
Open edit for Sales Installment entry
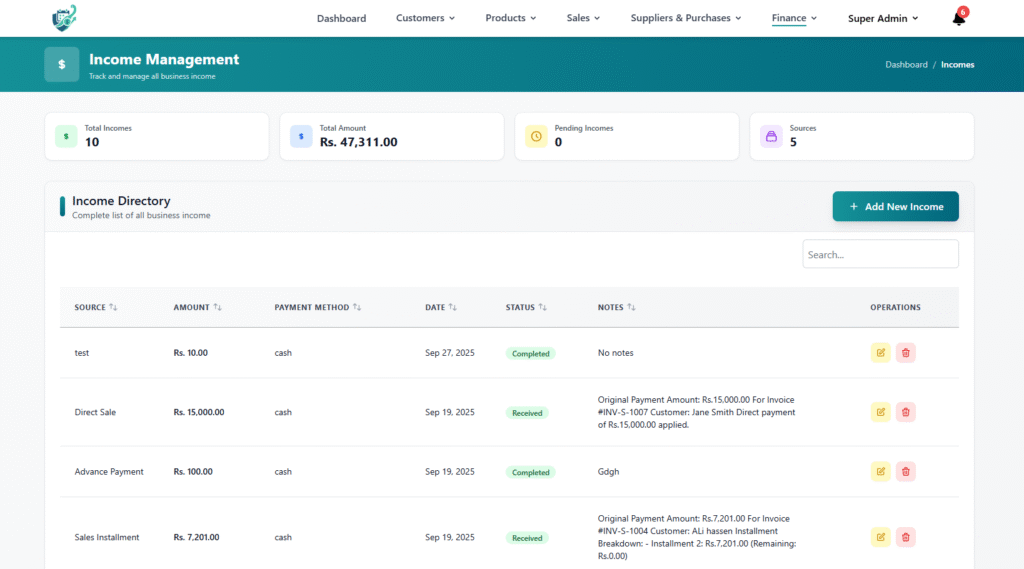pos(880,537)
